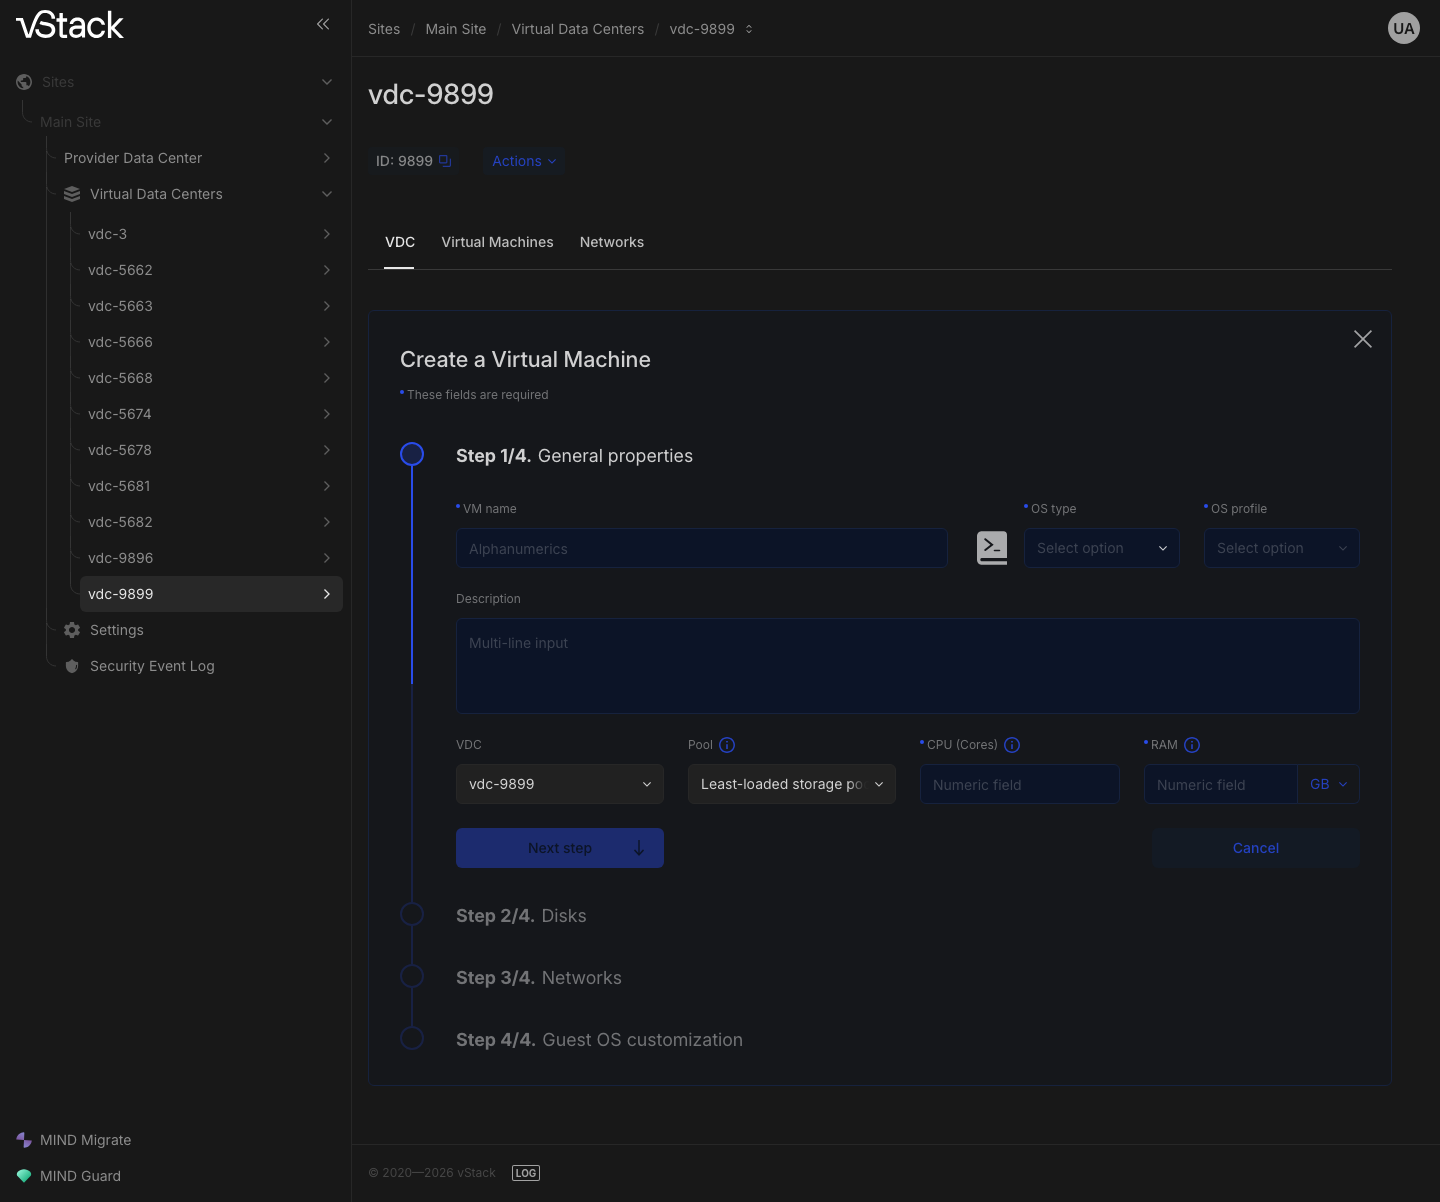Open the OS type dropdown
The image size is (1440, 1202).
coord(1102,548)
